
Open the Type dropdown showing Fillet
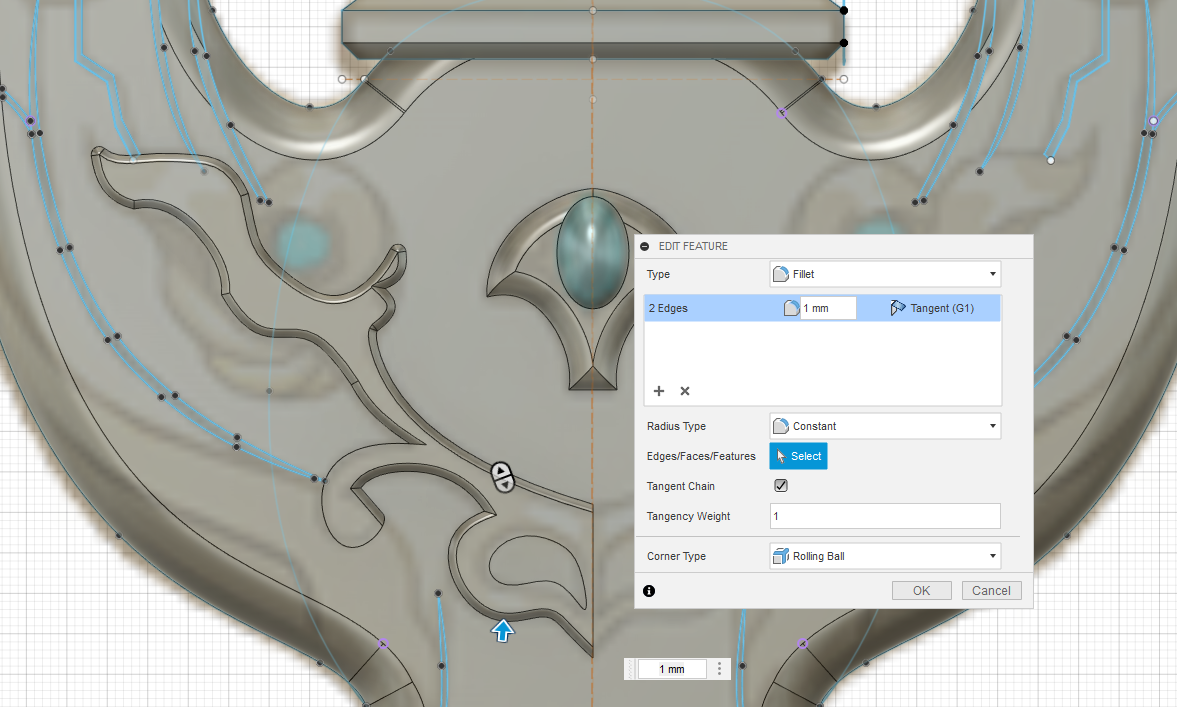885,274
